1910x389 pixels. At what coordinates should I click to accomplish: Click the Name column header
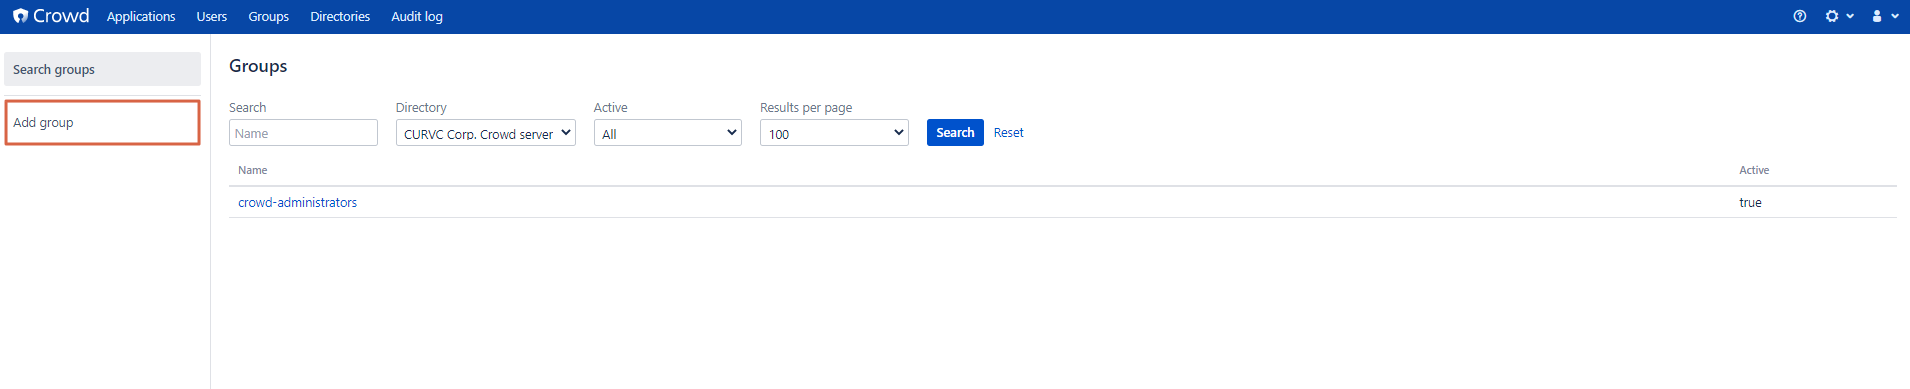pyautogui.click(x=253, y=170)
